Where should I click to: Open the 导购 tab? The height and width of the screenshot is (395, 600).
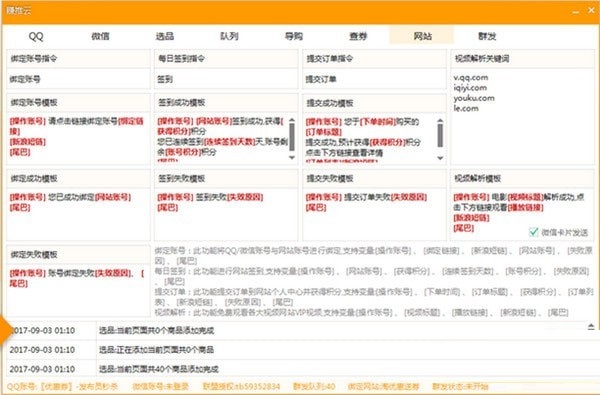point(293,36)
